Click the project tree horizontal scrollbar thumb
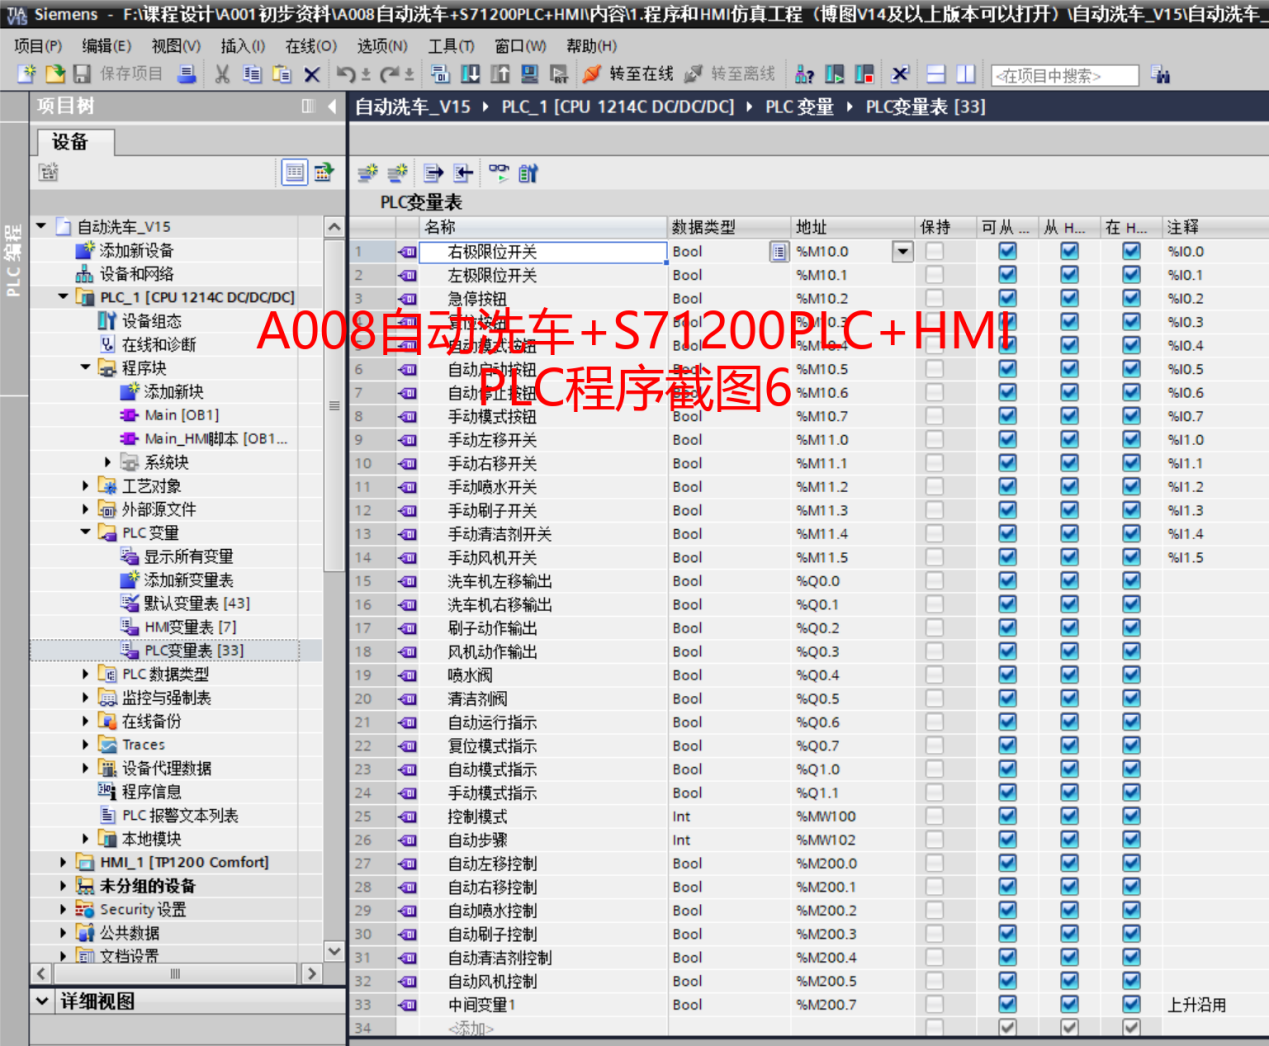The height and width of the screenshot is (1046, 1269). (x=176, y=973)
